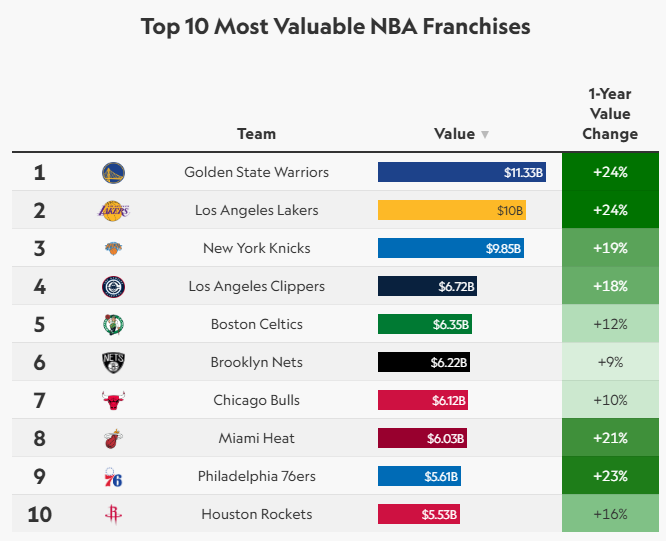Click the Celtics +12% change cell

pos(609,324)
